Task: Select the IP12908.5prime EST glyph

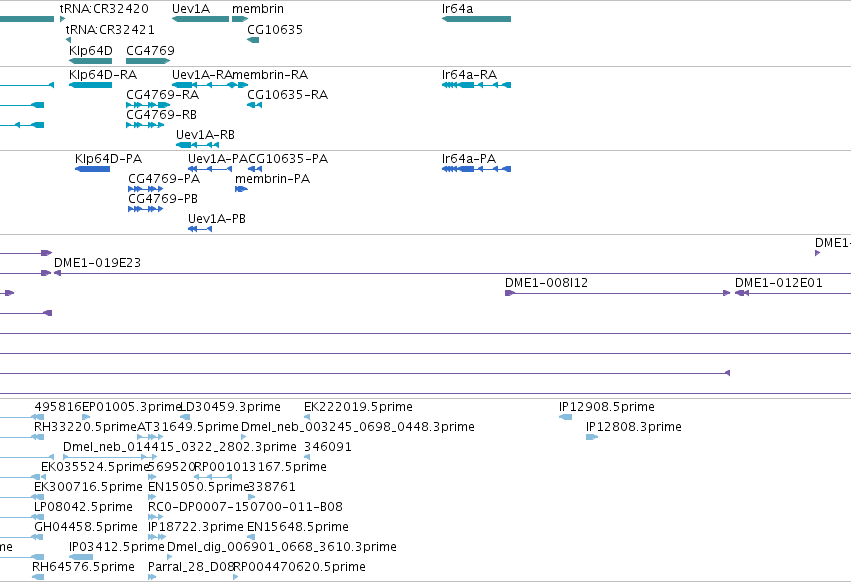Action: click(566, 417)
